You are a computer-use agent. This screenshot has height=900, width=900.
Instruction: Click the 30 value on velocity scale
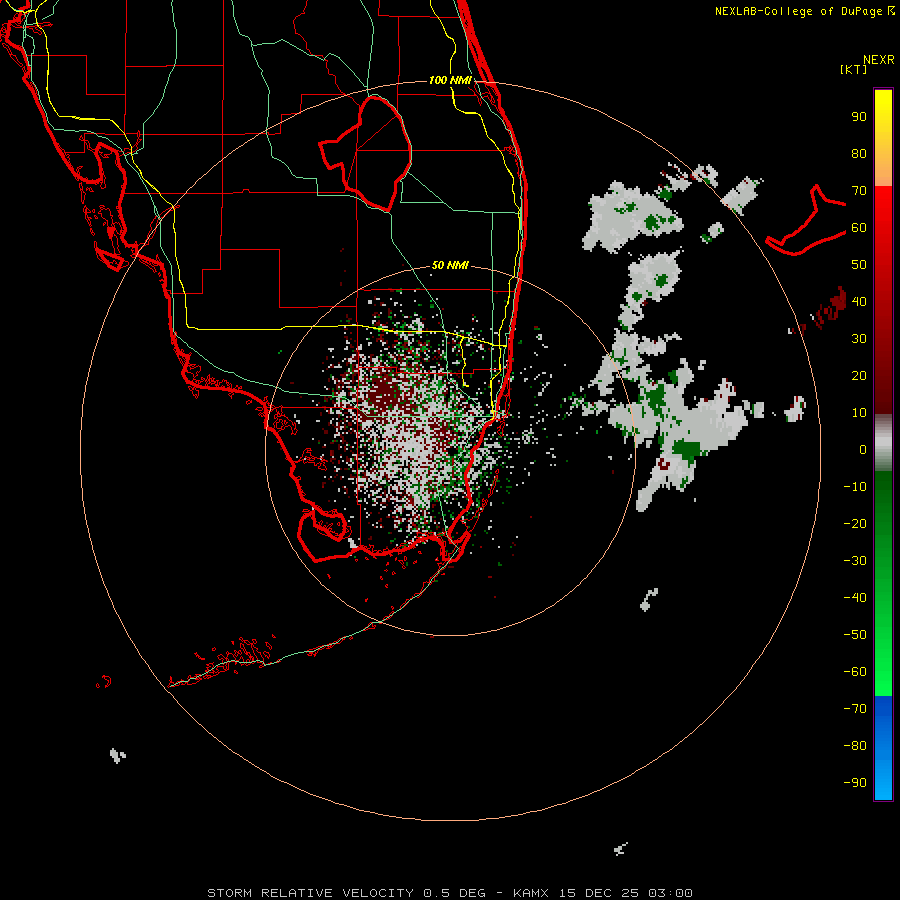coord(859,339)
